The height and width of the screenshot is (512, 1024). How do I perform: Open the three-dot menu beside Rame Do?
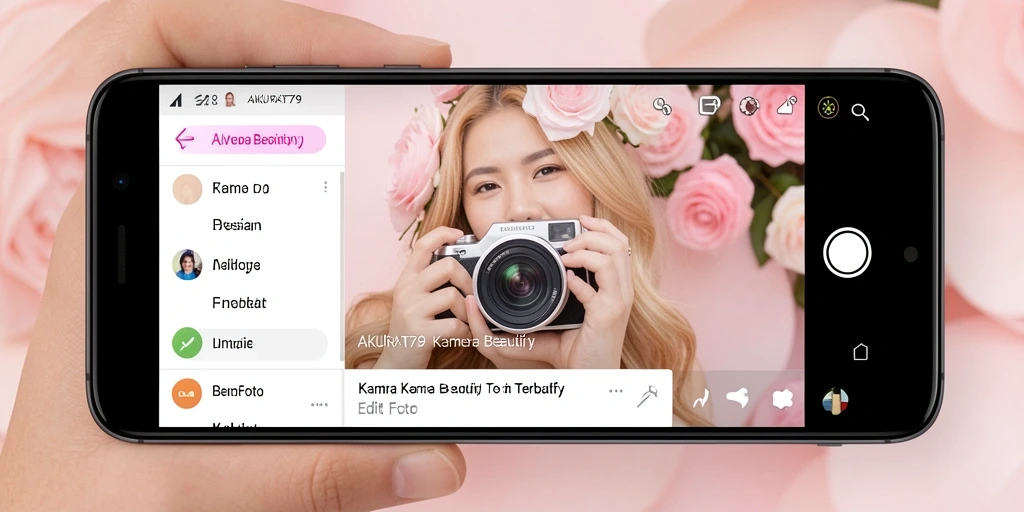tap(325, 187)
